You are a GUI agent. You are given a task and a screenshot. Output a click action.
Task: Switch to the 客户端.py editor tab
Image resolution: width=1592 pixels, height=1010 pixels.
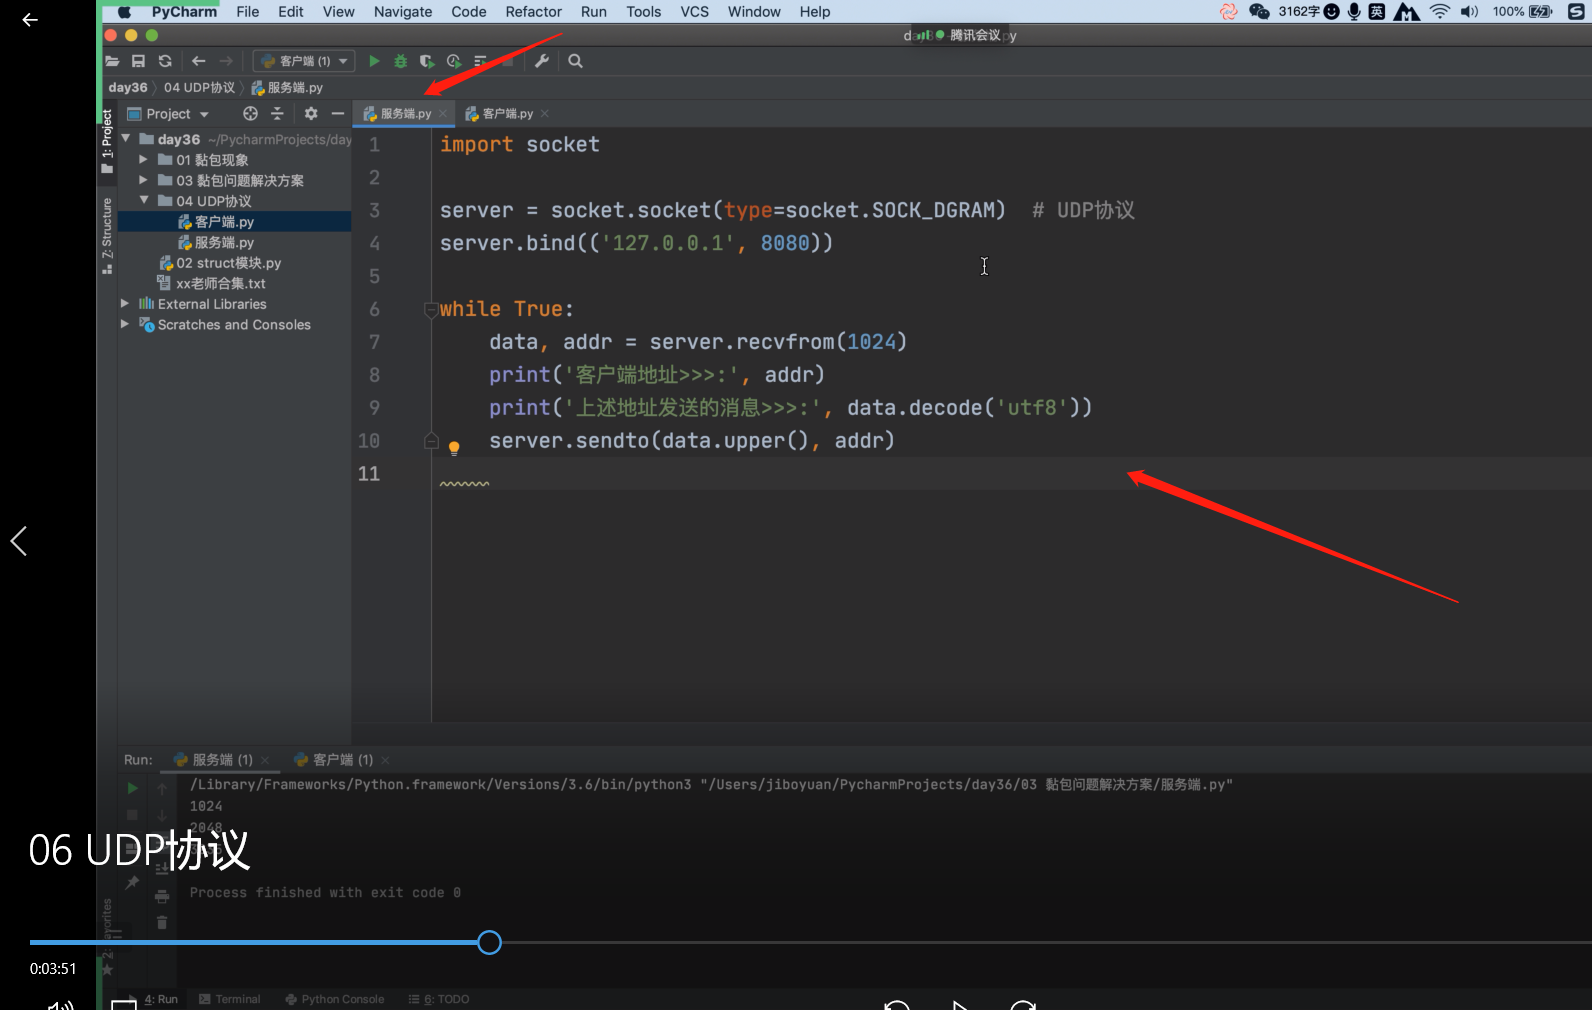click(507, 114)
